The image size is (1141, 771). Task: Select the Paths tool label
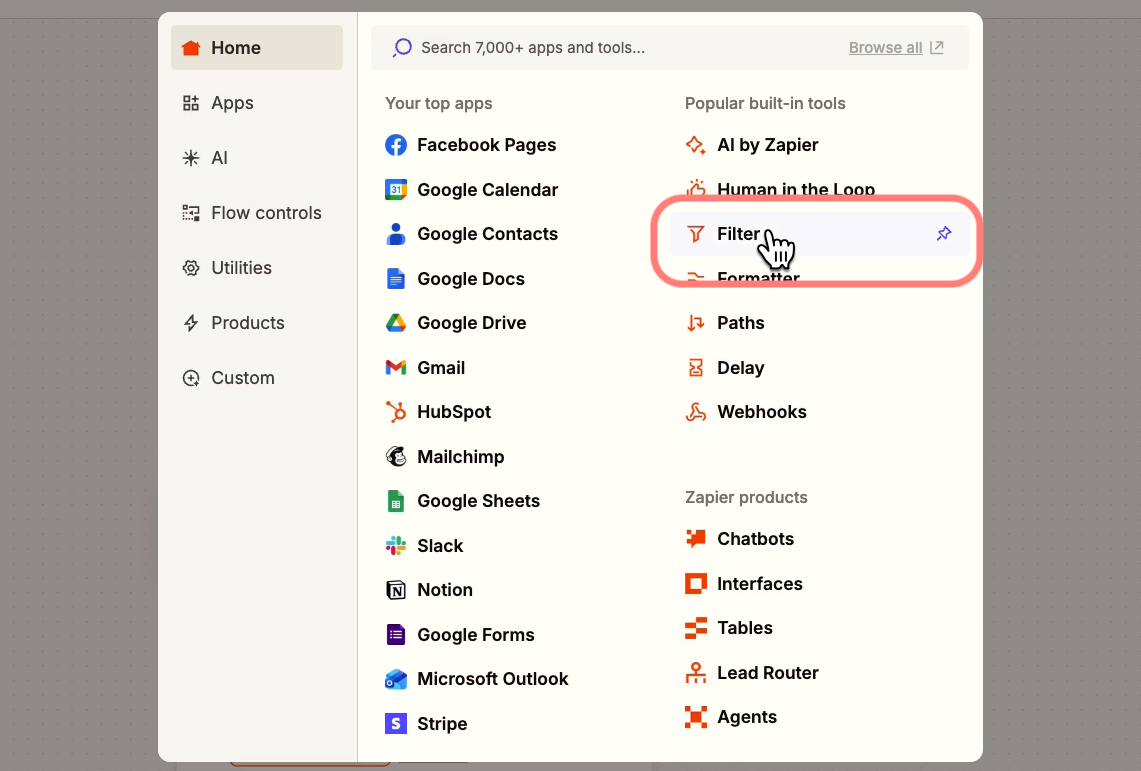[741, 323]
